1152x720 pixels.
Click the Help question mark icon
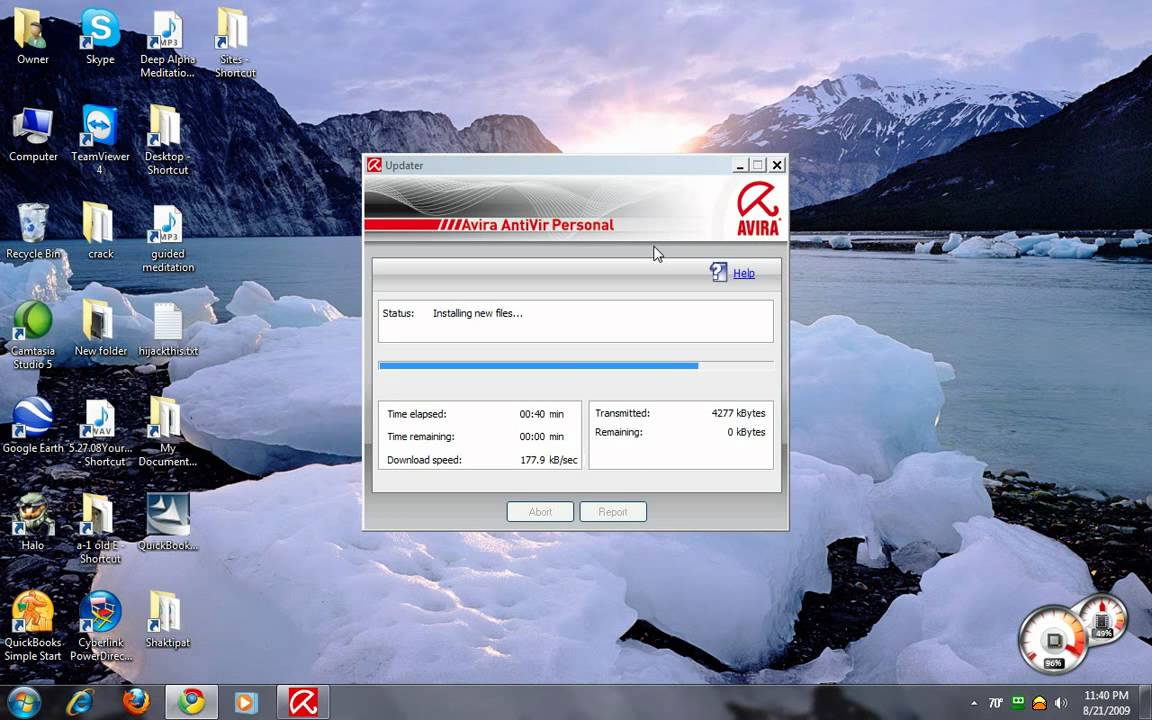pyautogui.click(x=718, y=273)
